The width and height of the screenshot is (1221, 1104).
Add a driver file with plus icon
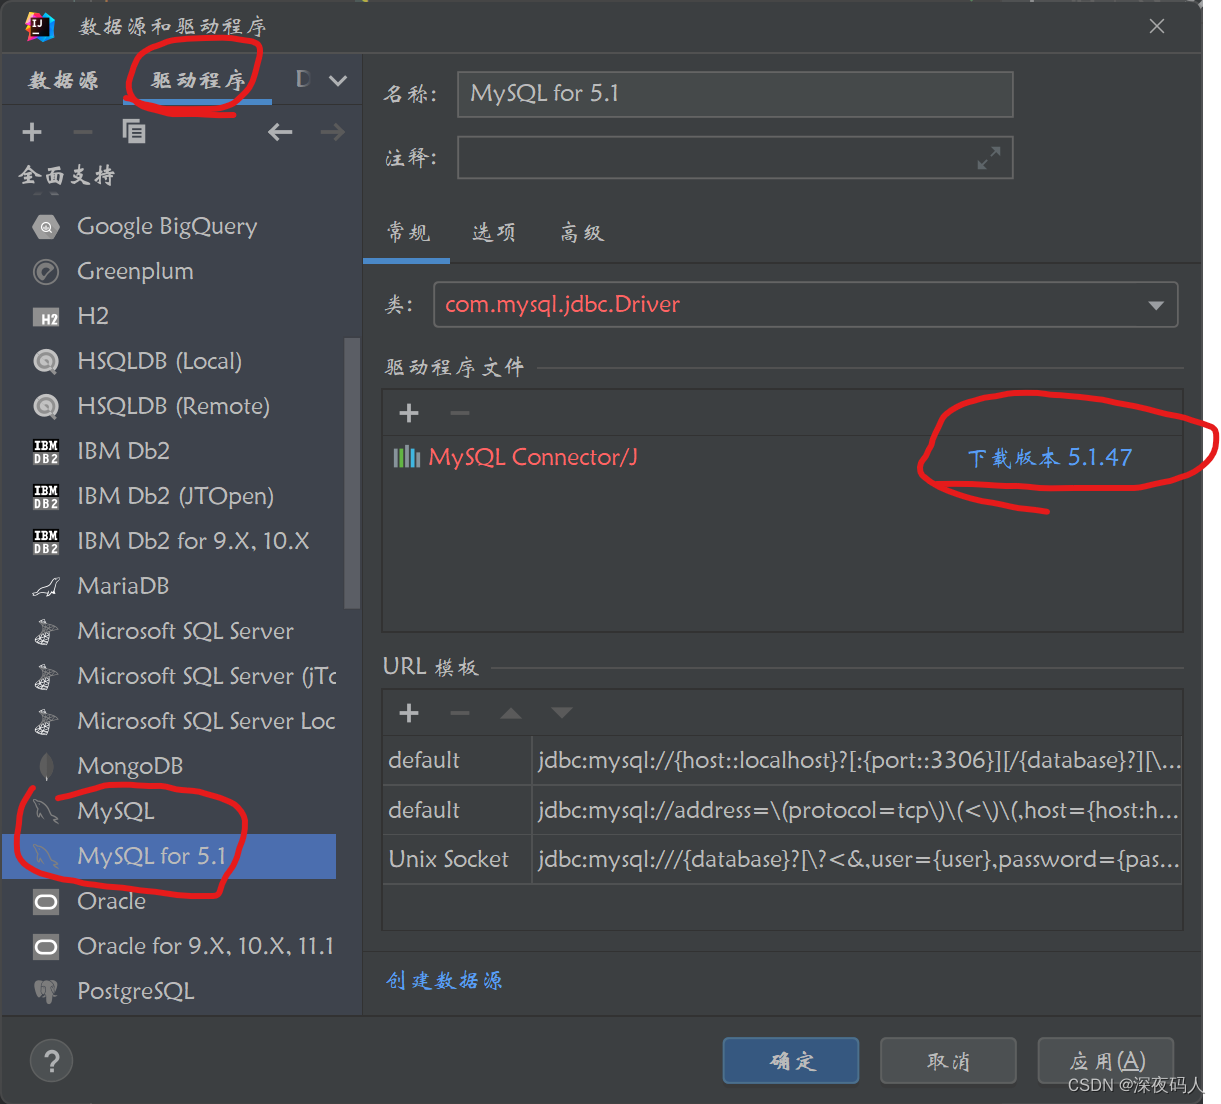[409, 413]
